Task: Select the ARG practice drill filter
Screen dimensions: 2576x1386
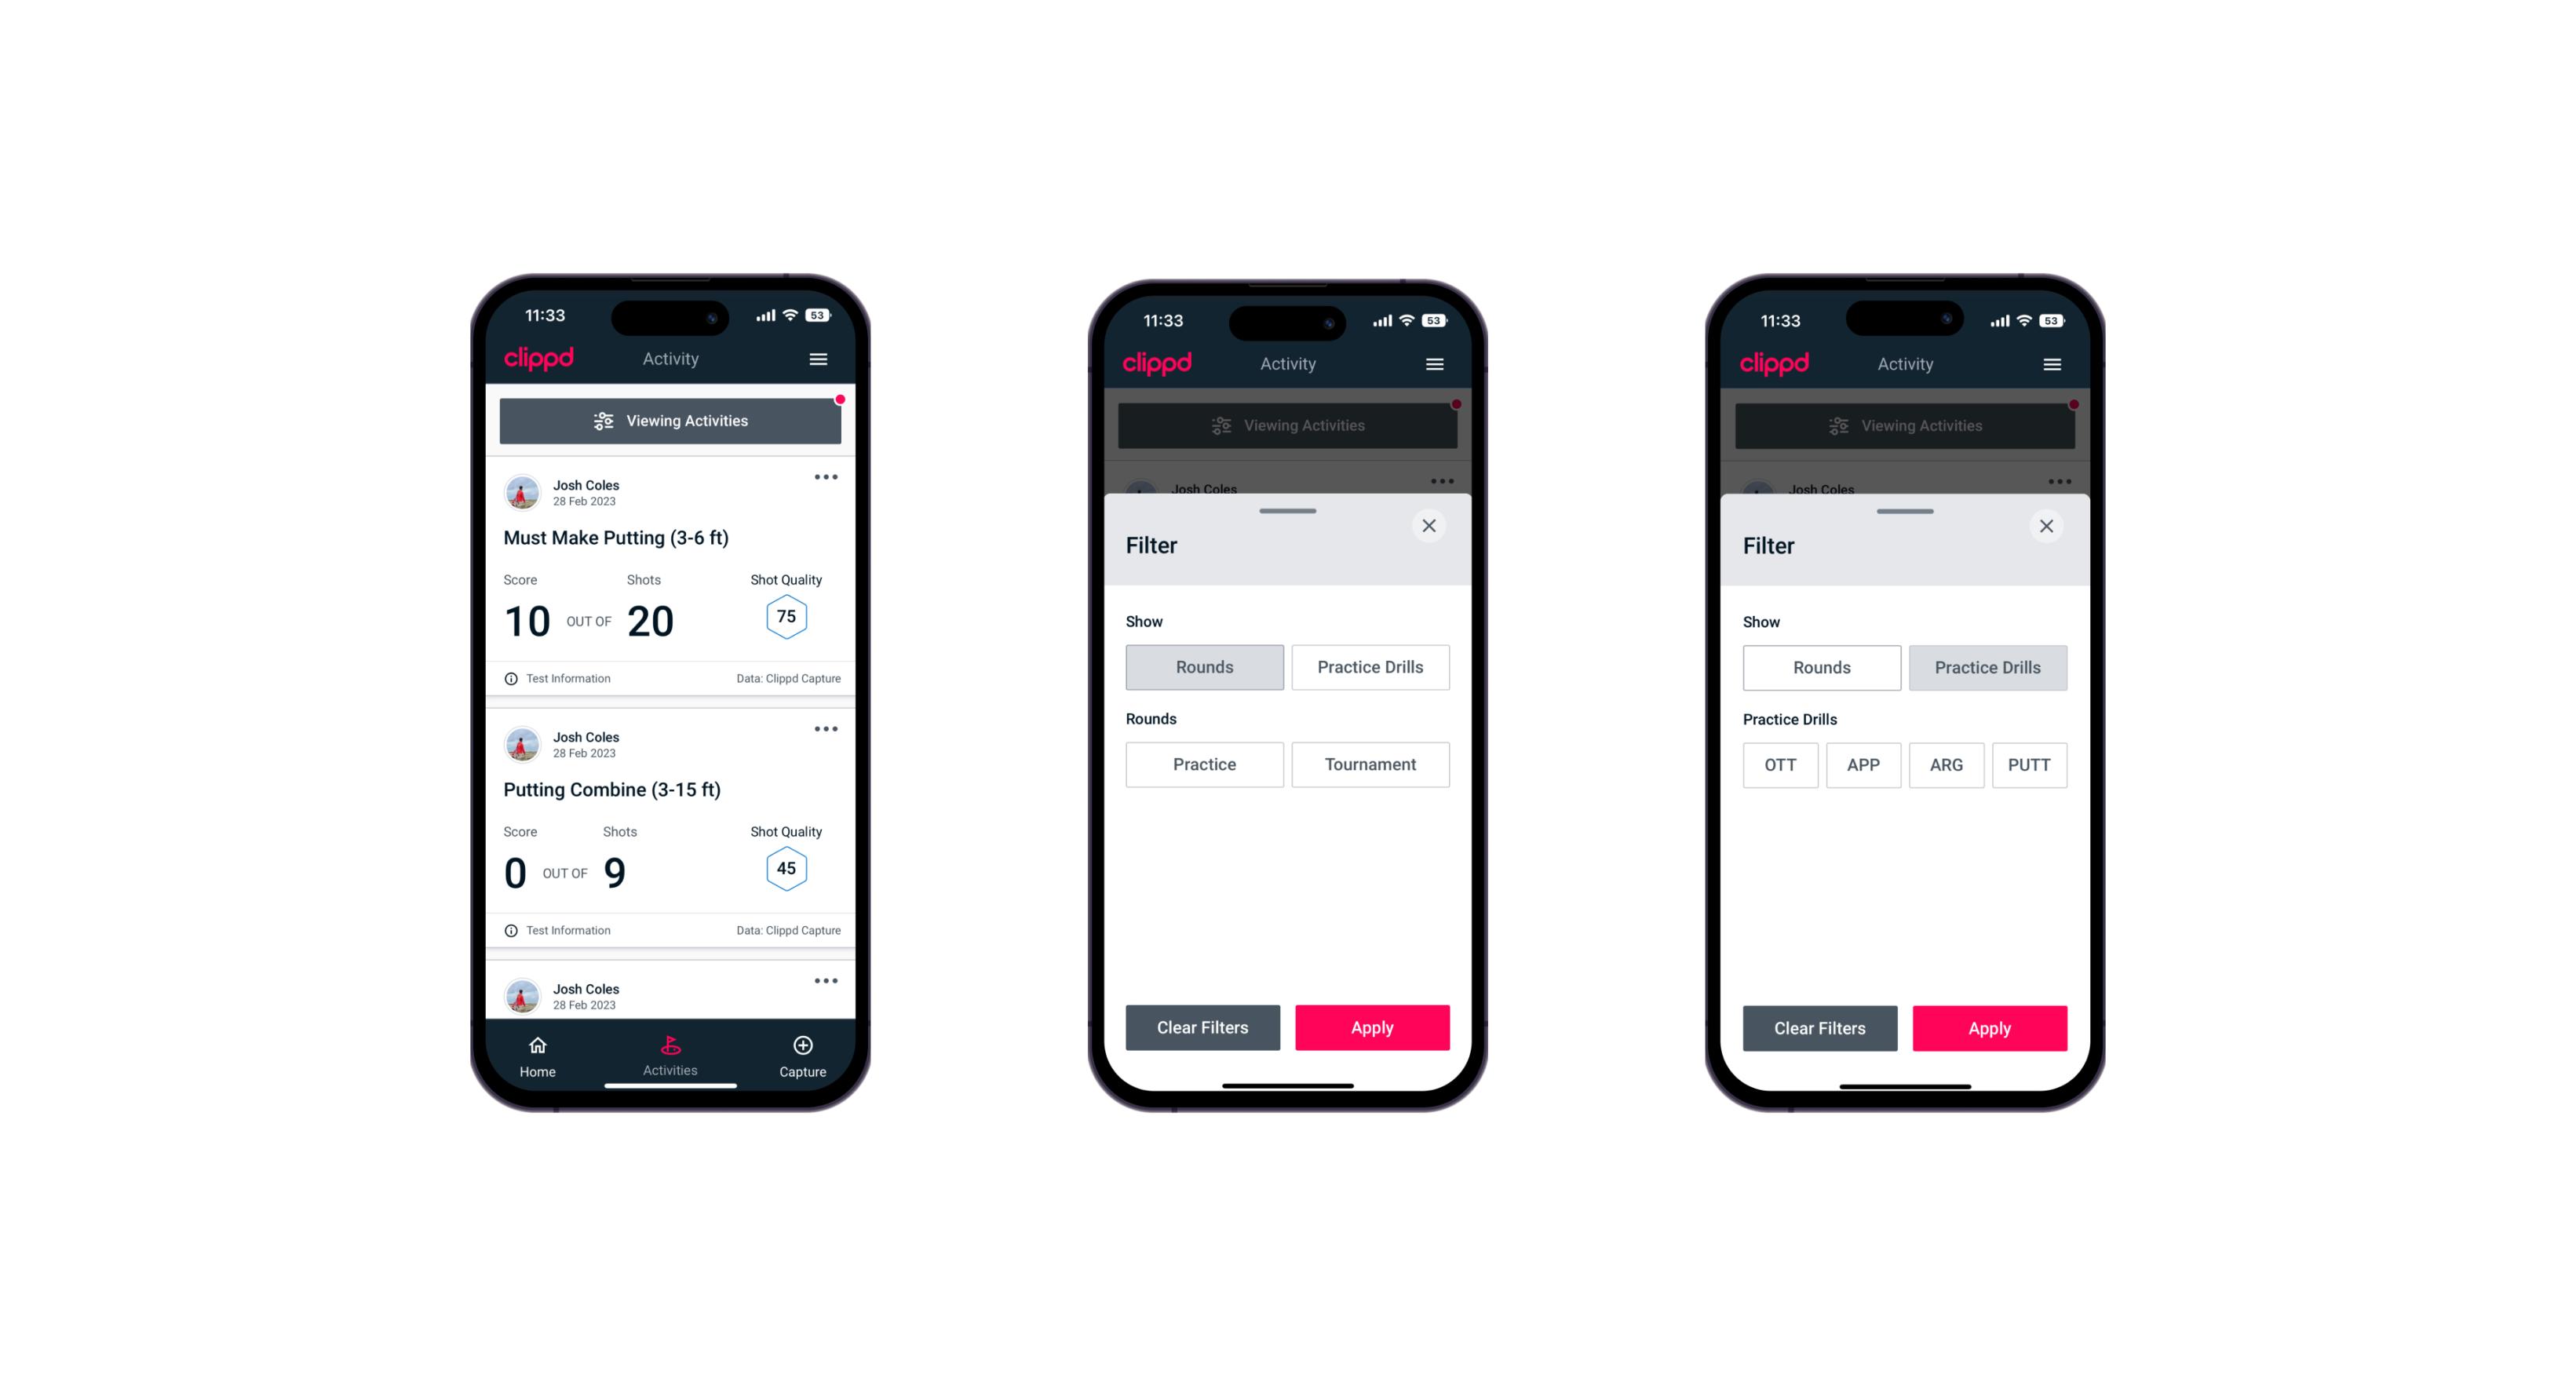Action: (x=1946, y=764)
